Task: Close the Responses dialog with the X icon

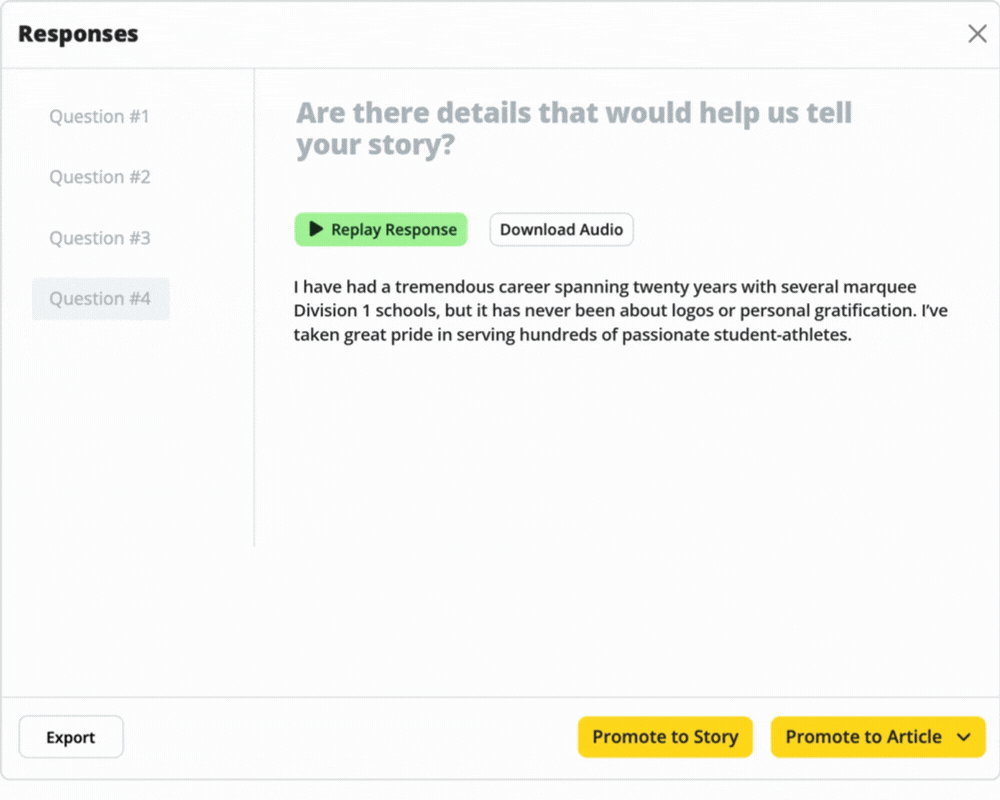Action: (977, 34)
